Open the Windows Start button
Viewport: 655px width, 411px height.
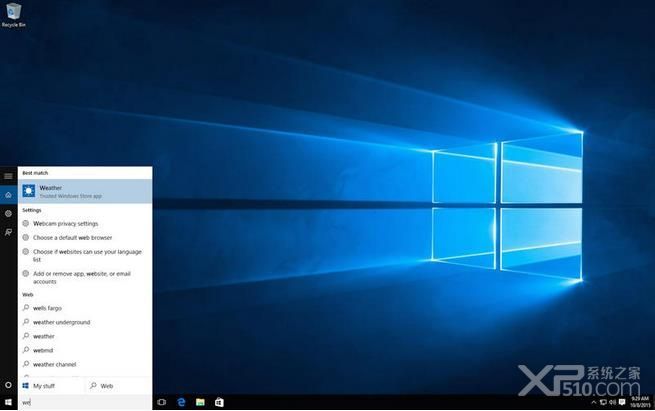pyautogui.click(x=8, y=402)
